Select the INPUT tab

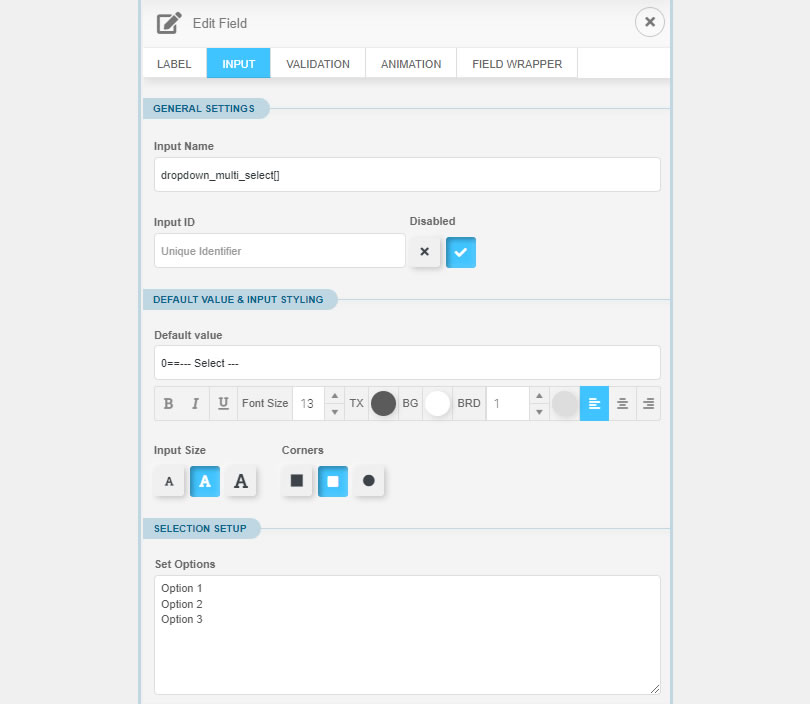click(238, 64)
